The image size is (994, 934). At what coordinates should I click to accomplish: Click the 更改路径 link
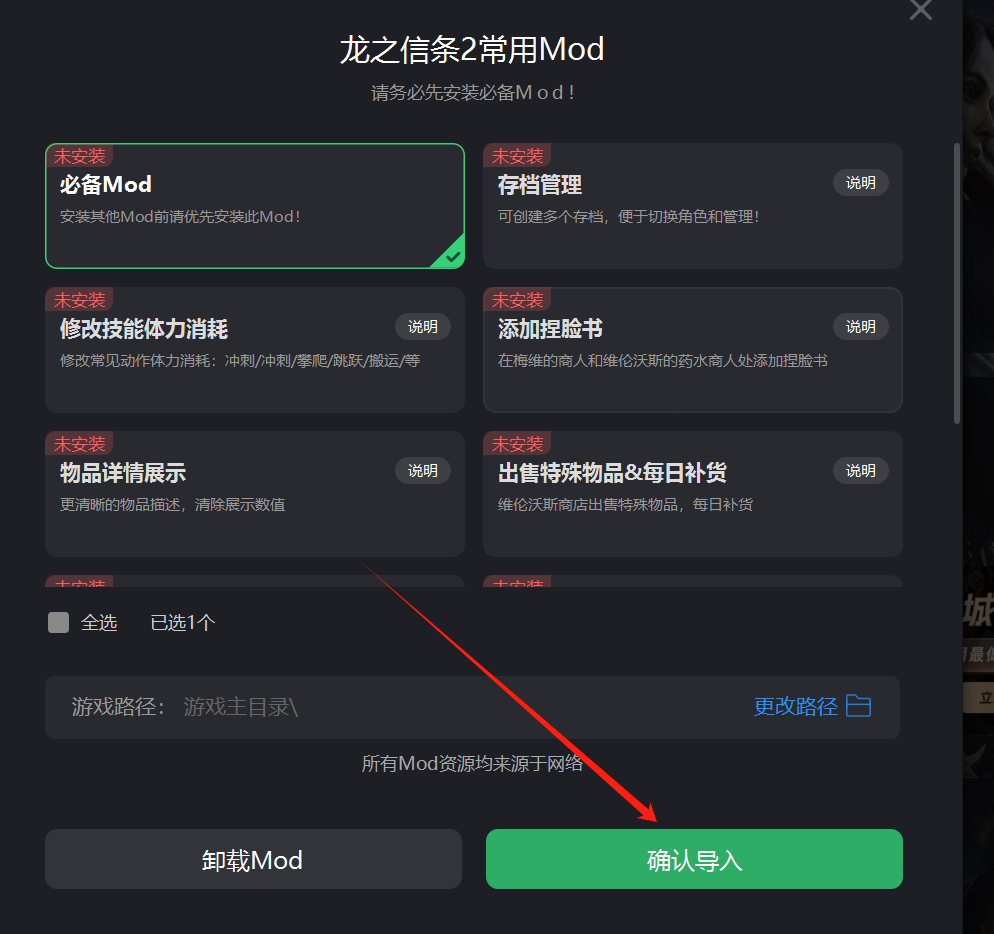[796, 706]
